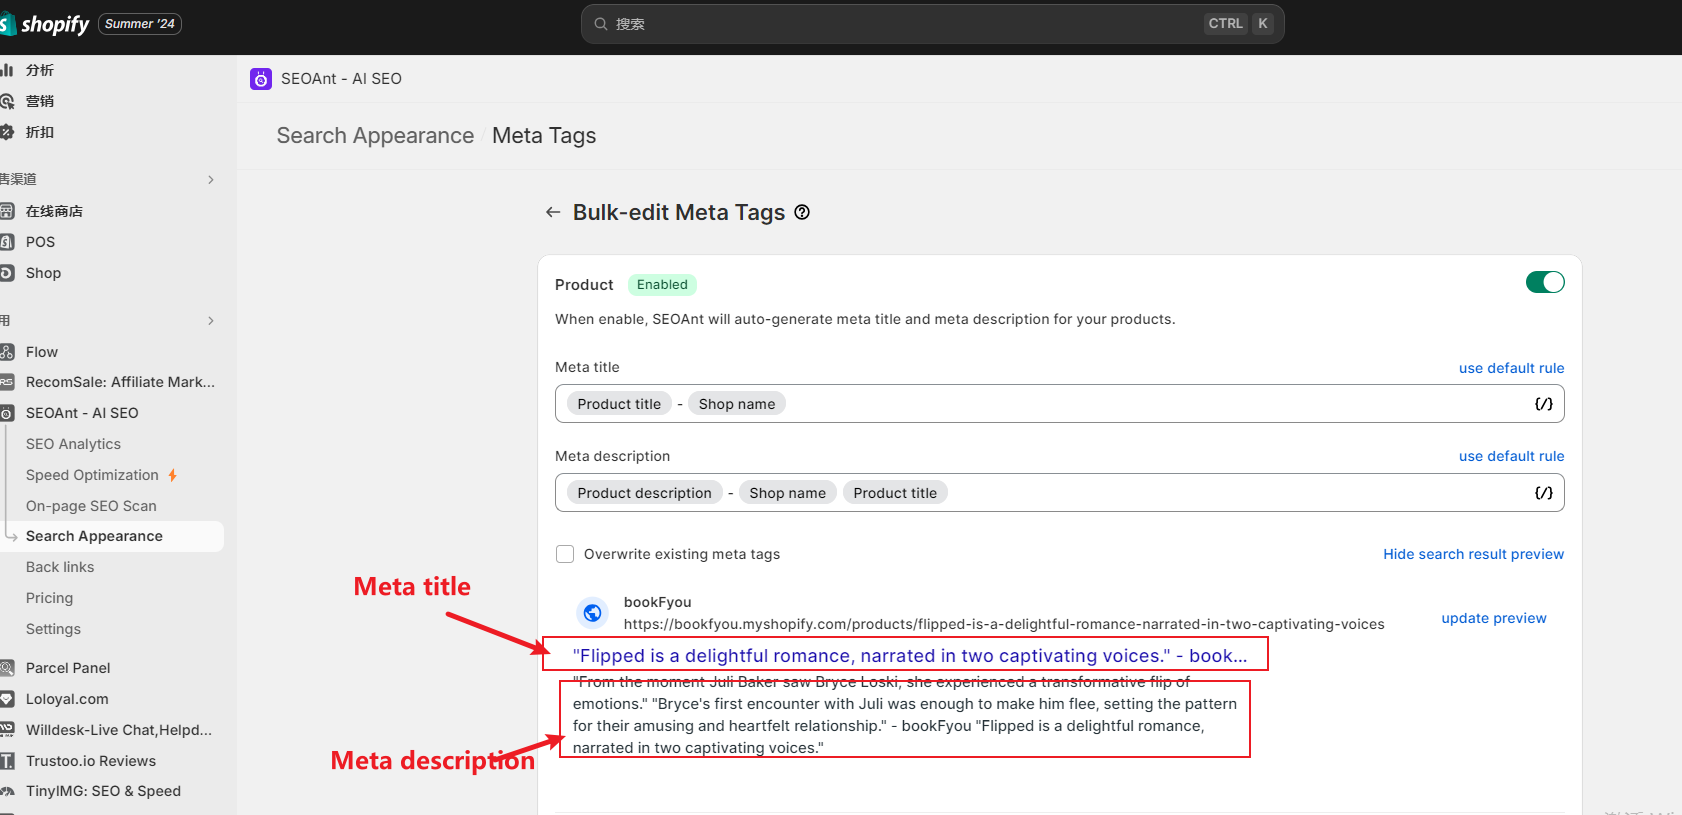Click the TinyIMG app icon

tap(7, 791)
